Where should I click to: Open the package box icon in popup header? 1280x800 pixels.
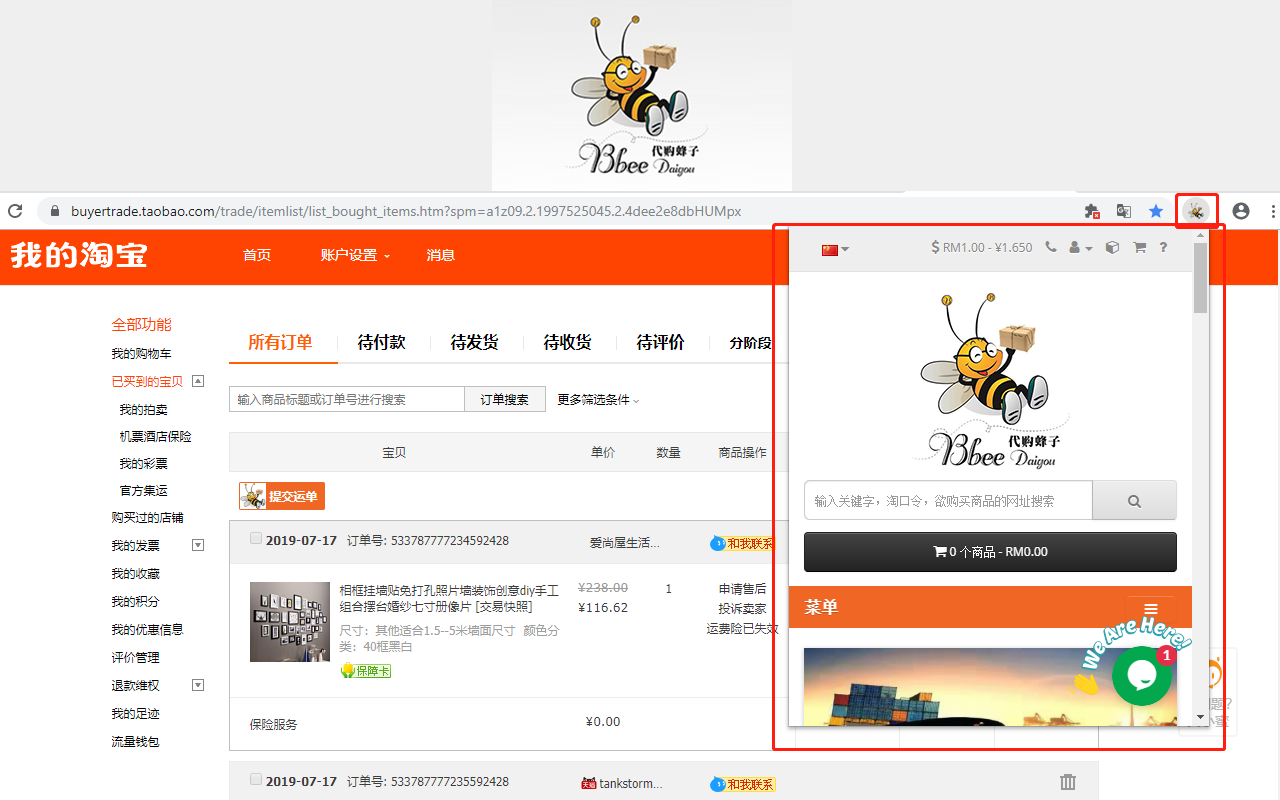[1112, 247]
